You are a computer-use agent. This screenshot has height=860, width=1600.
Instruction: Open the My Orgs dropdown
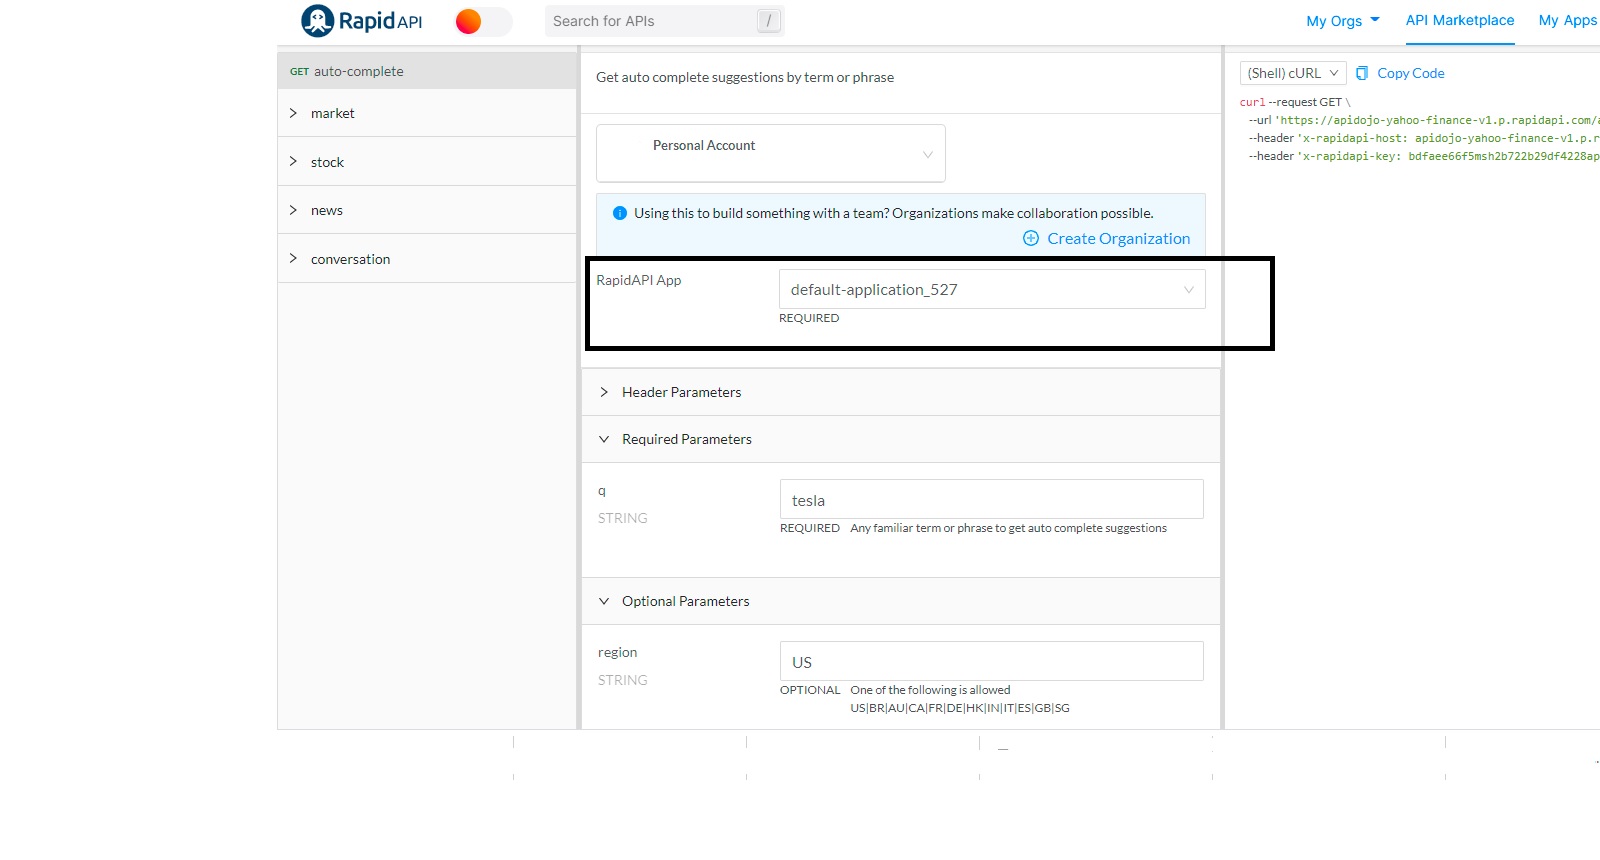coord(1343,21)
